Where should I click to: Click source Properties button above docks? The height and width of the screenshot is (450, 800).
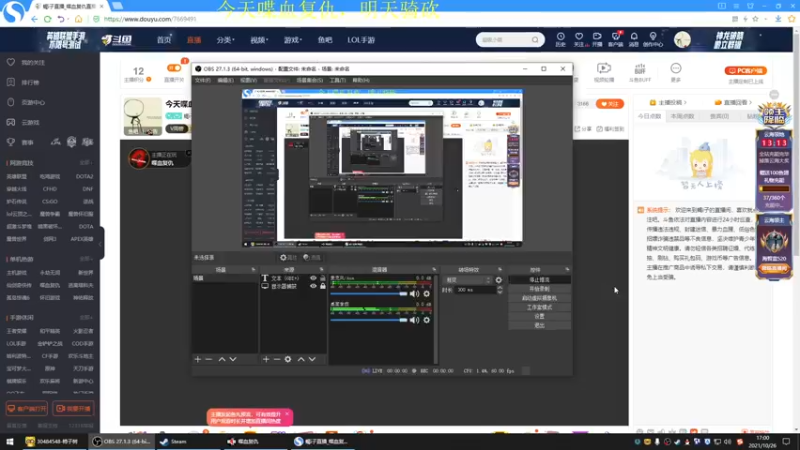coord(288,258)
